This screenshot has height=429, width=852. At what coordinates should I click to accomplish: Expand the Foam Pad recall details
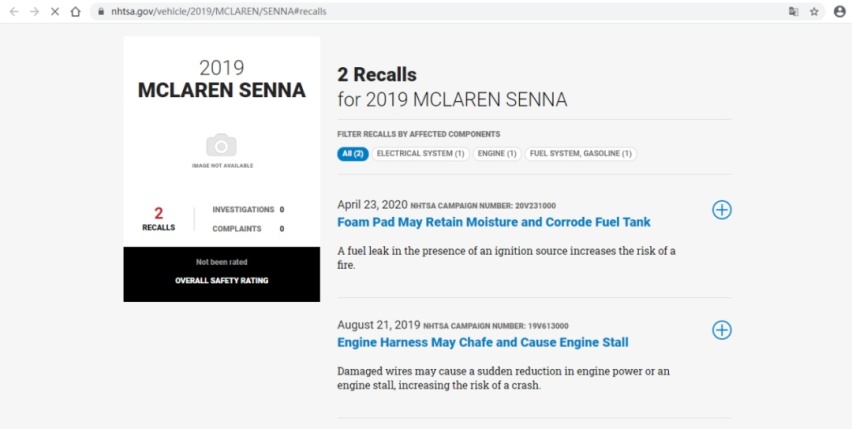tap(722, 210)
